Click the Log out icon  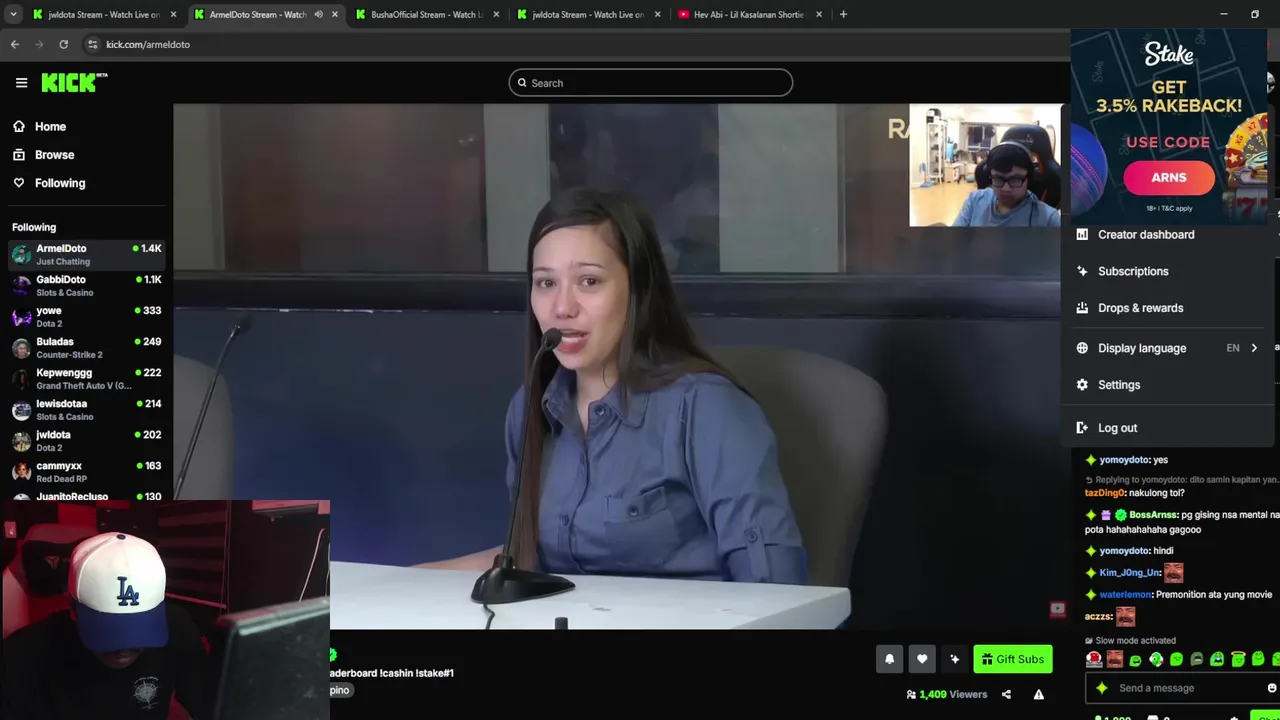[1082, 428]
